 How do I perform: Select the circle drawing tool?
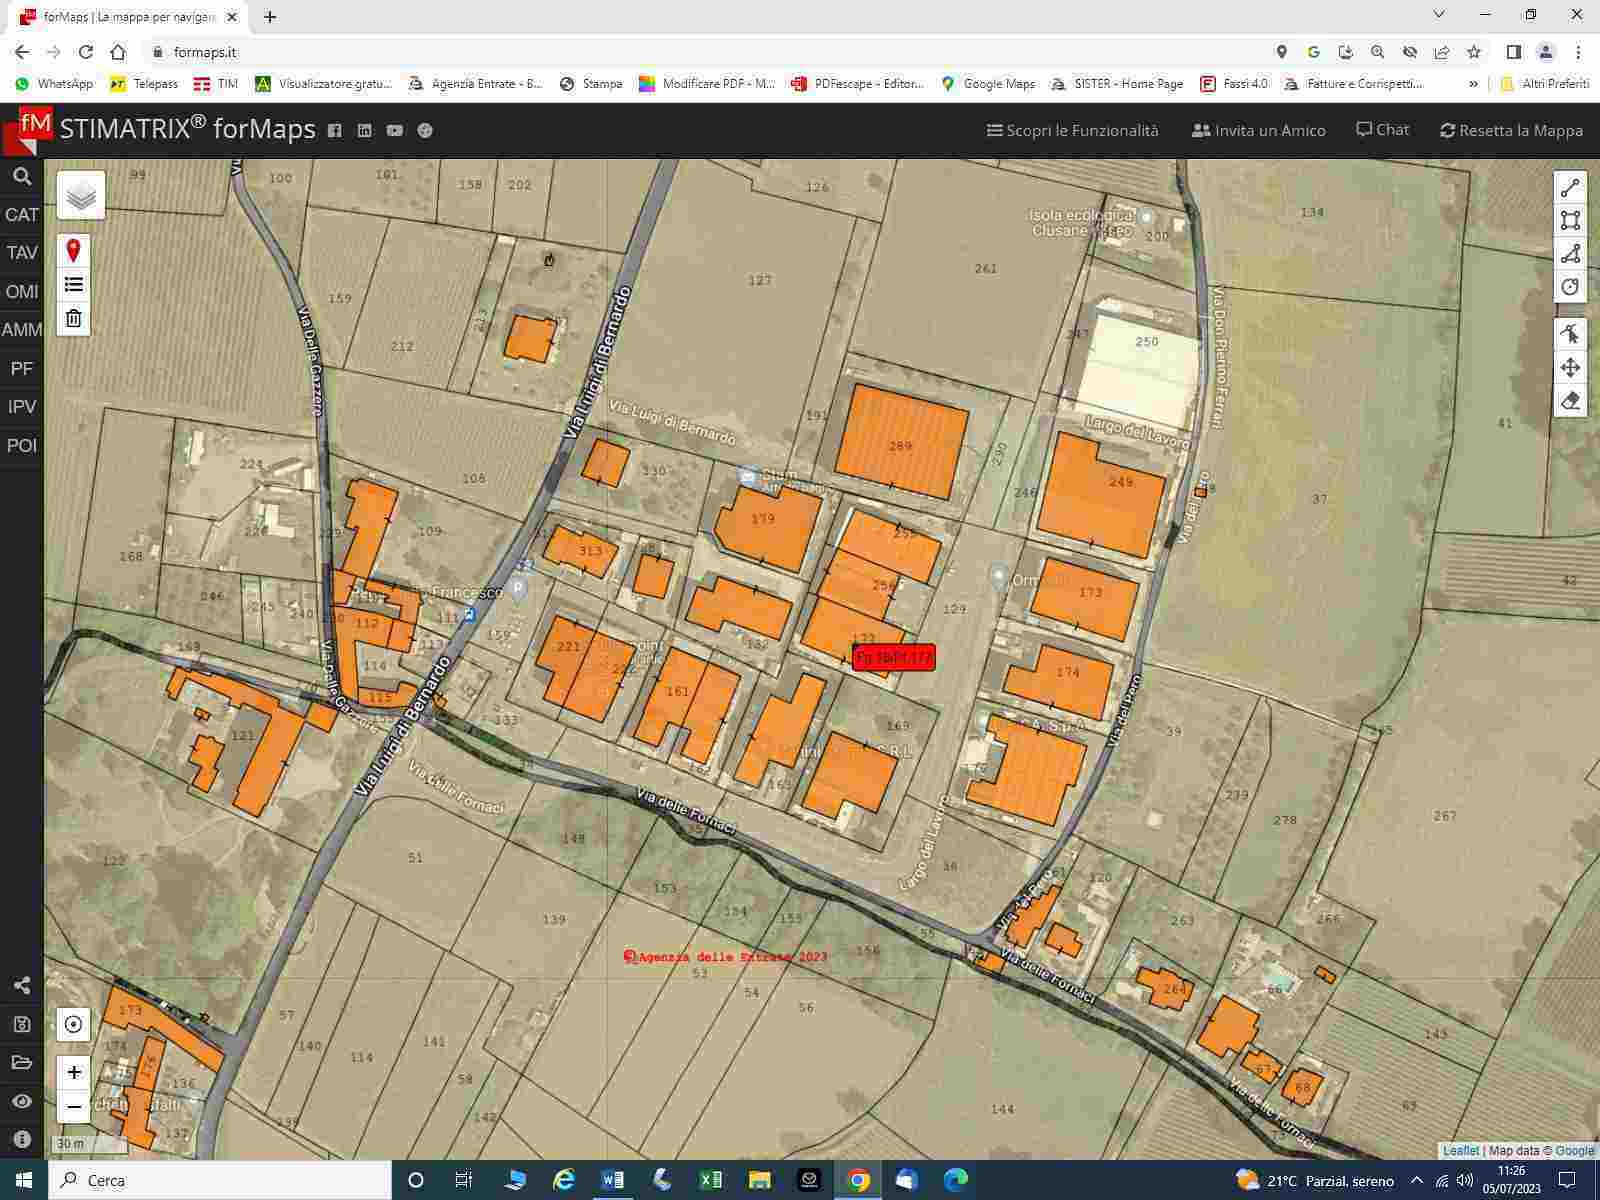1570,287
